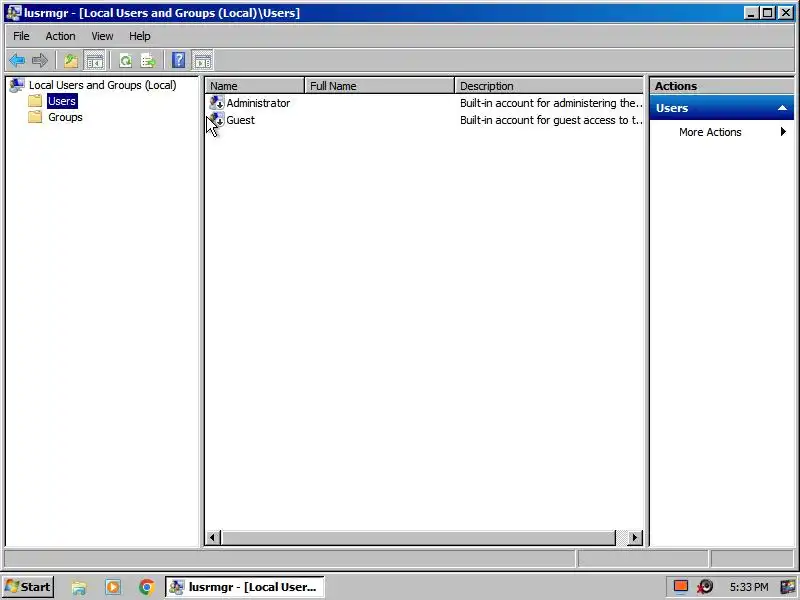Click the Local Users and Groups computer icon
Image resolution: width=800 pixels, height=600 pixels.
[17, 85]
